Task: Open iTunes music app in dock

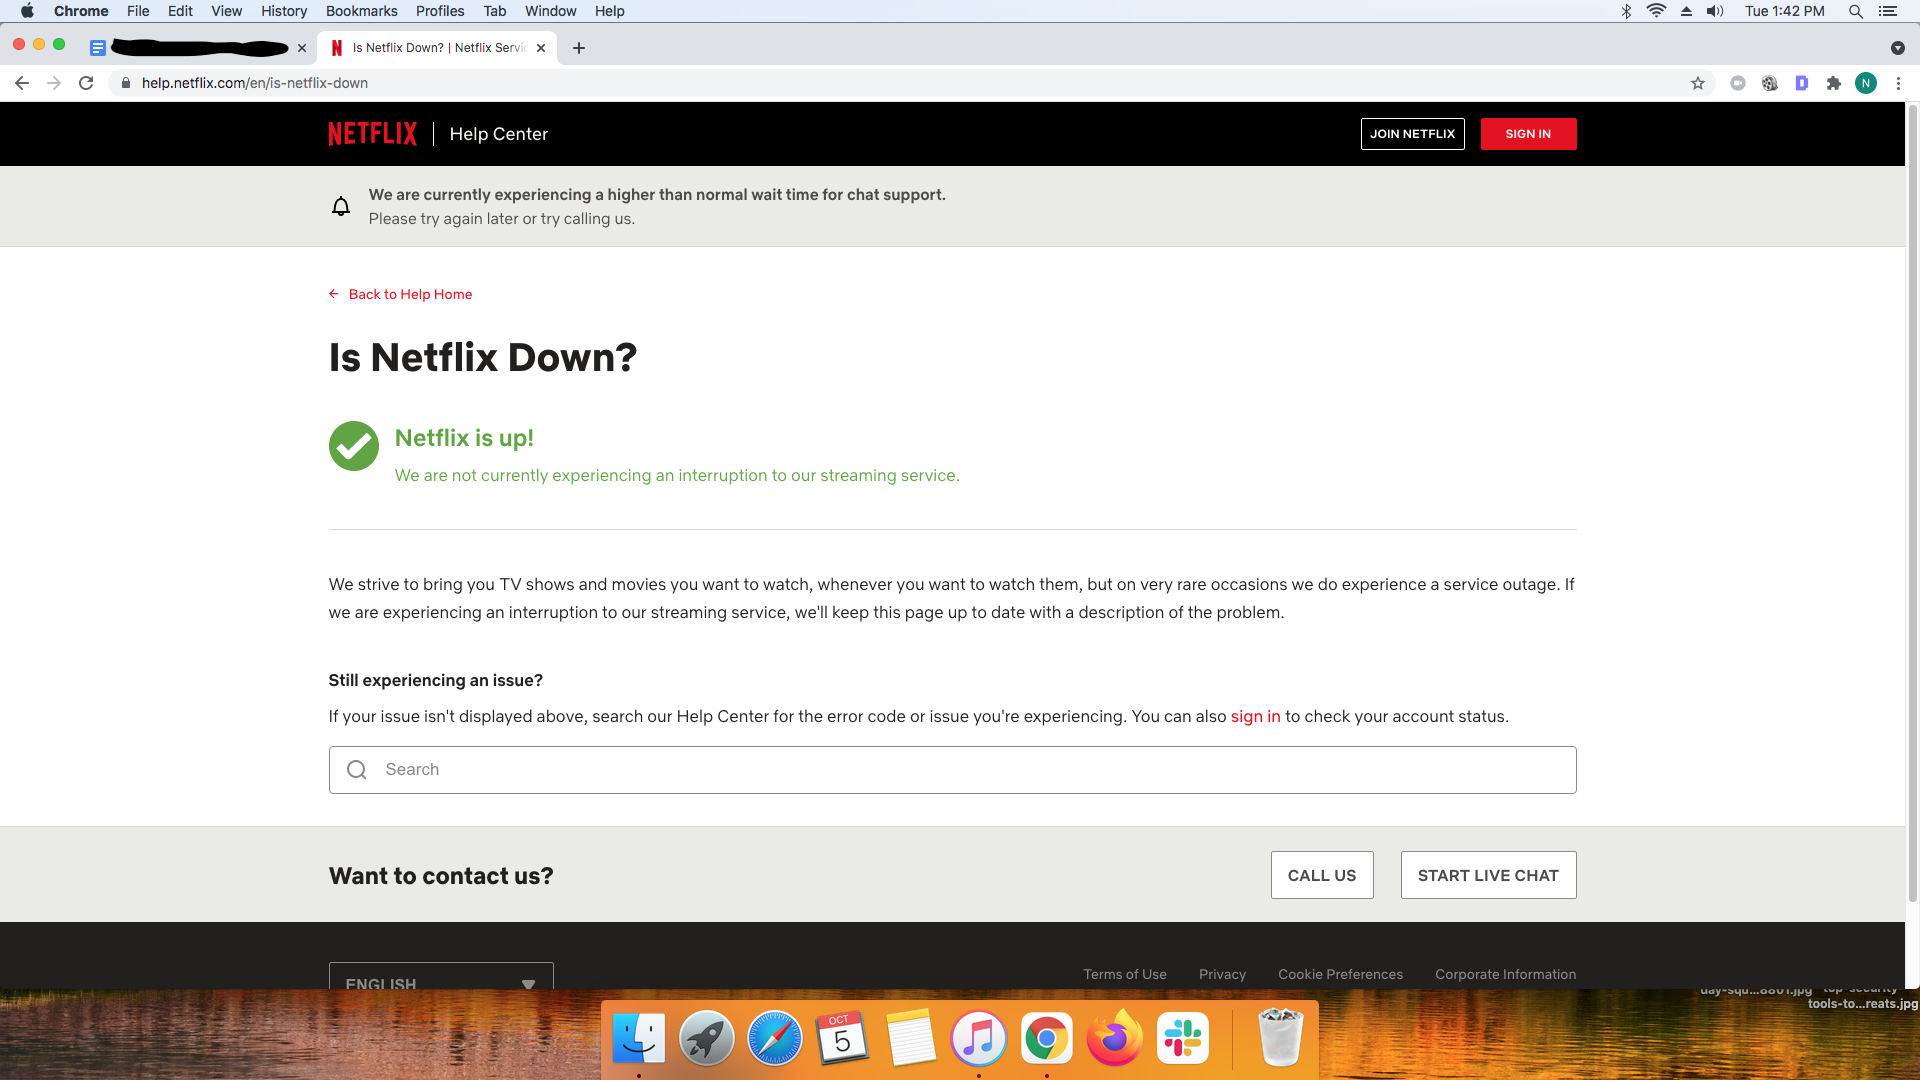Action: coord(979,1039)
